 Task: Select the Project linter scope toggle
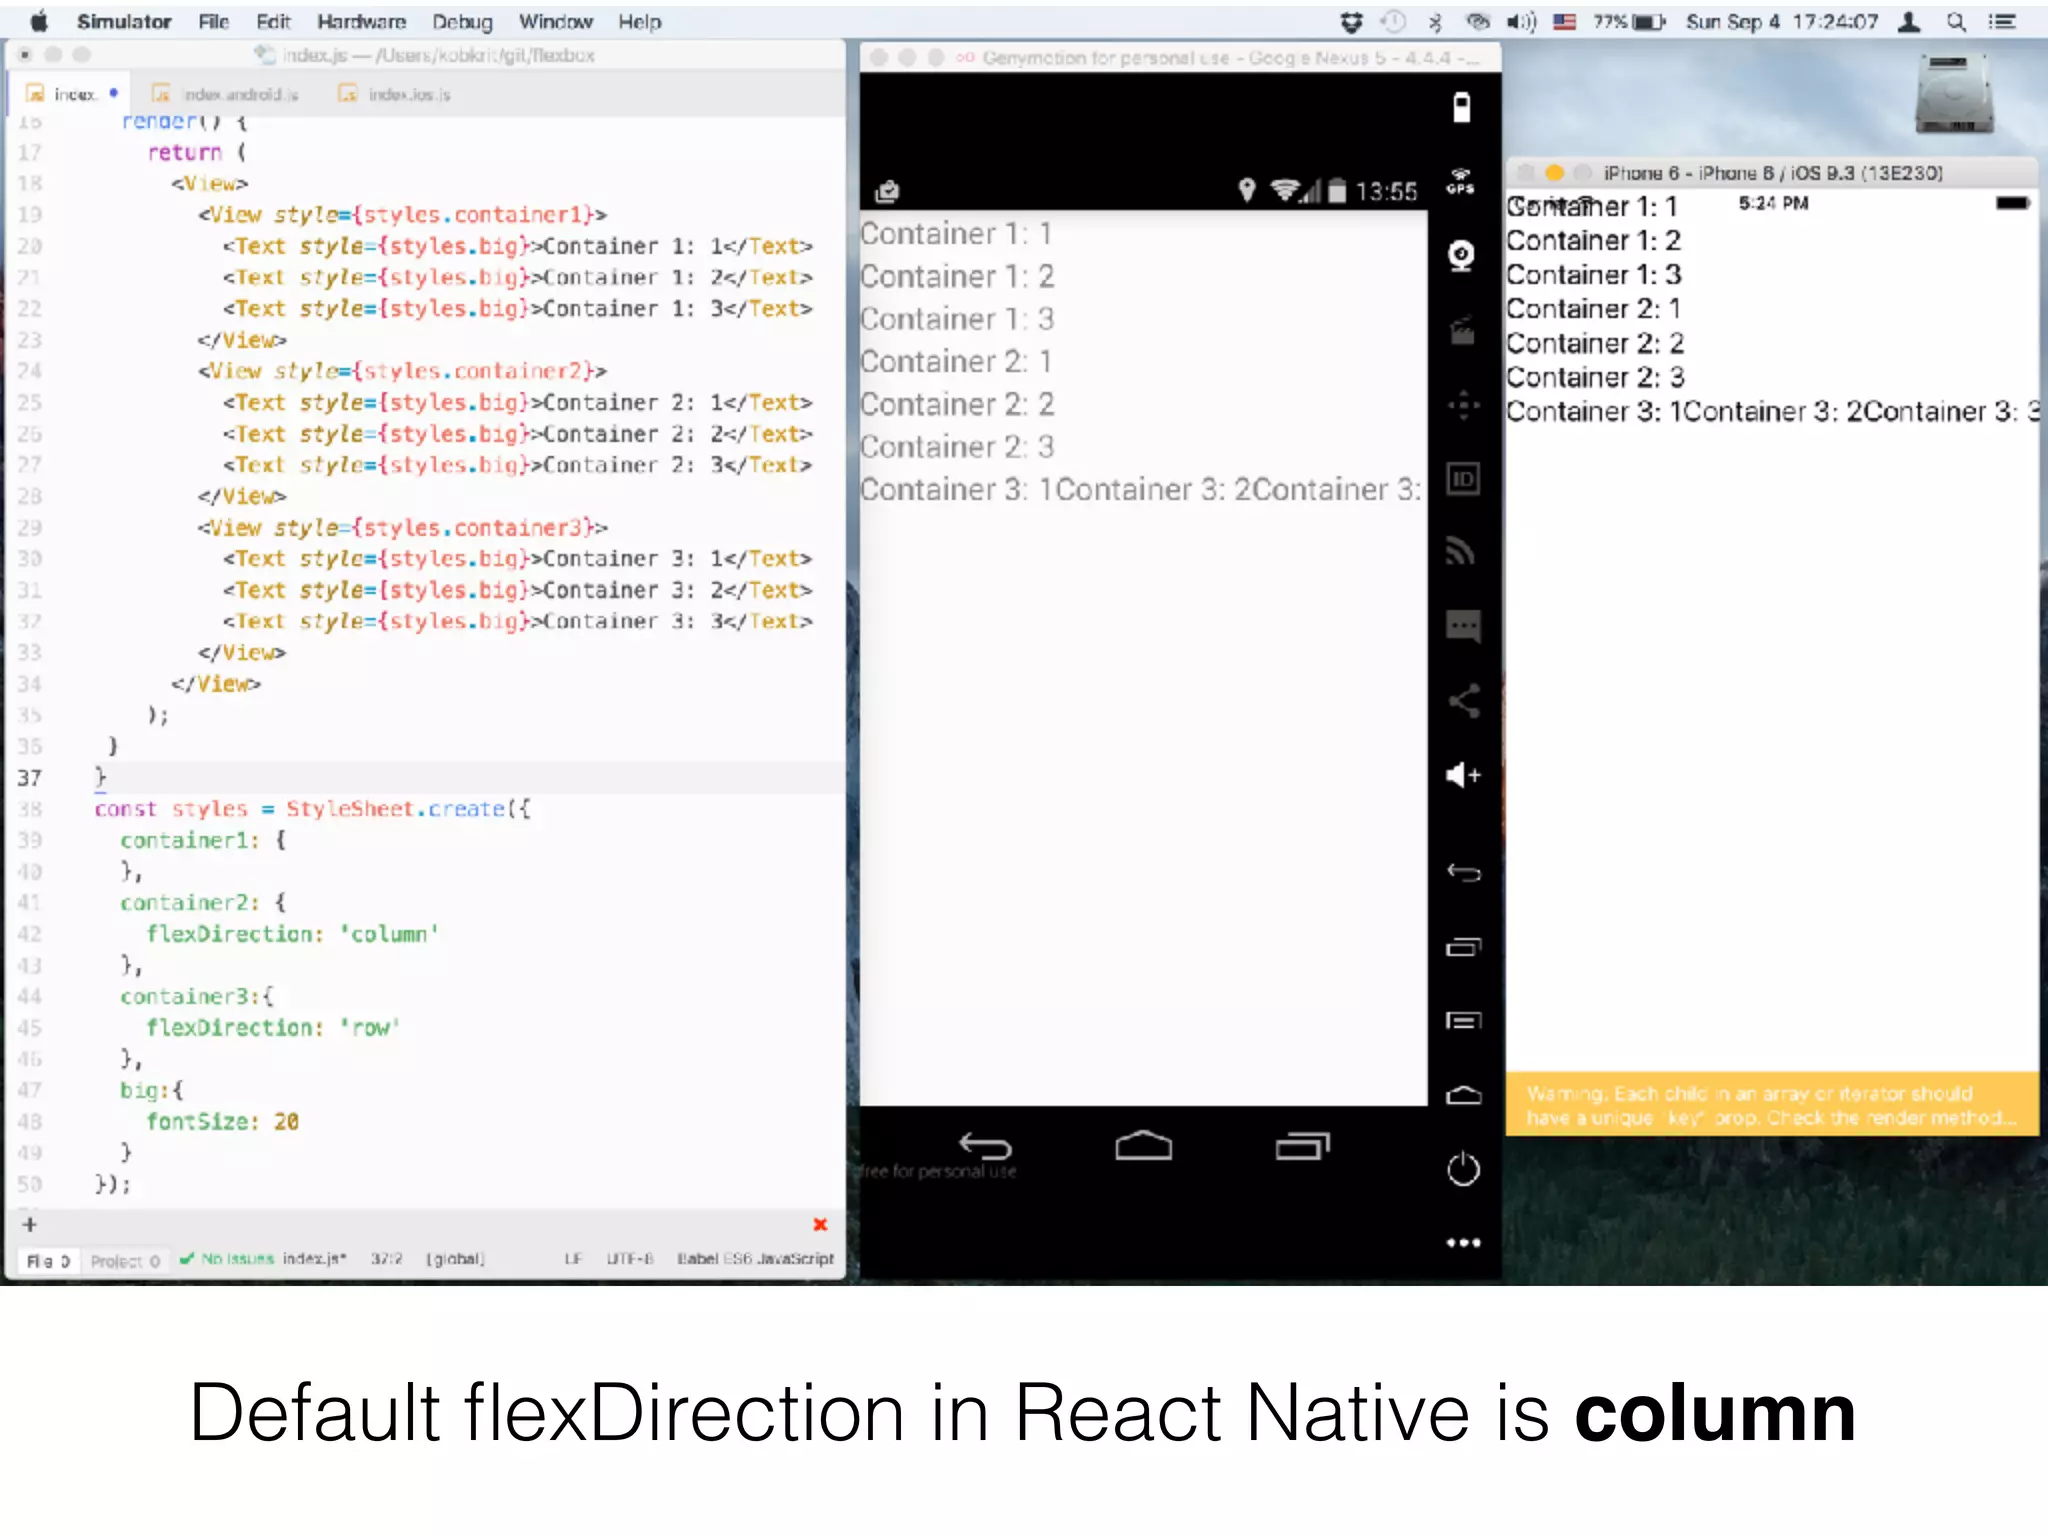[125, 1261]
